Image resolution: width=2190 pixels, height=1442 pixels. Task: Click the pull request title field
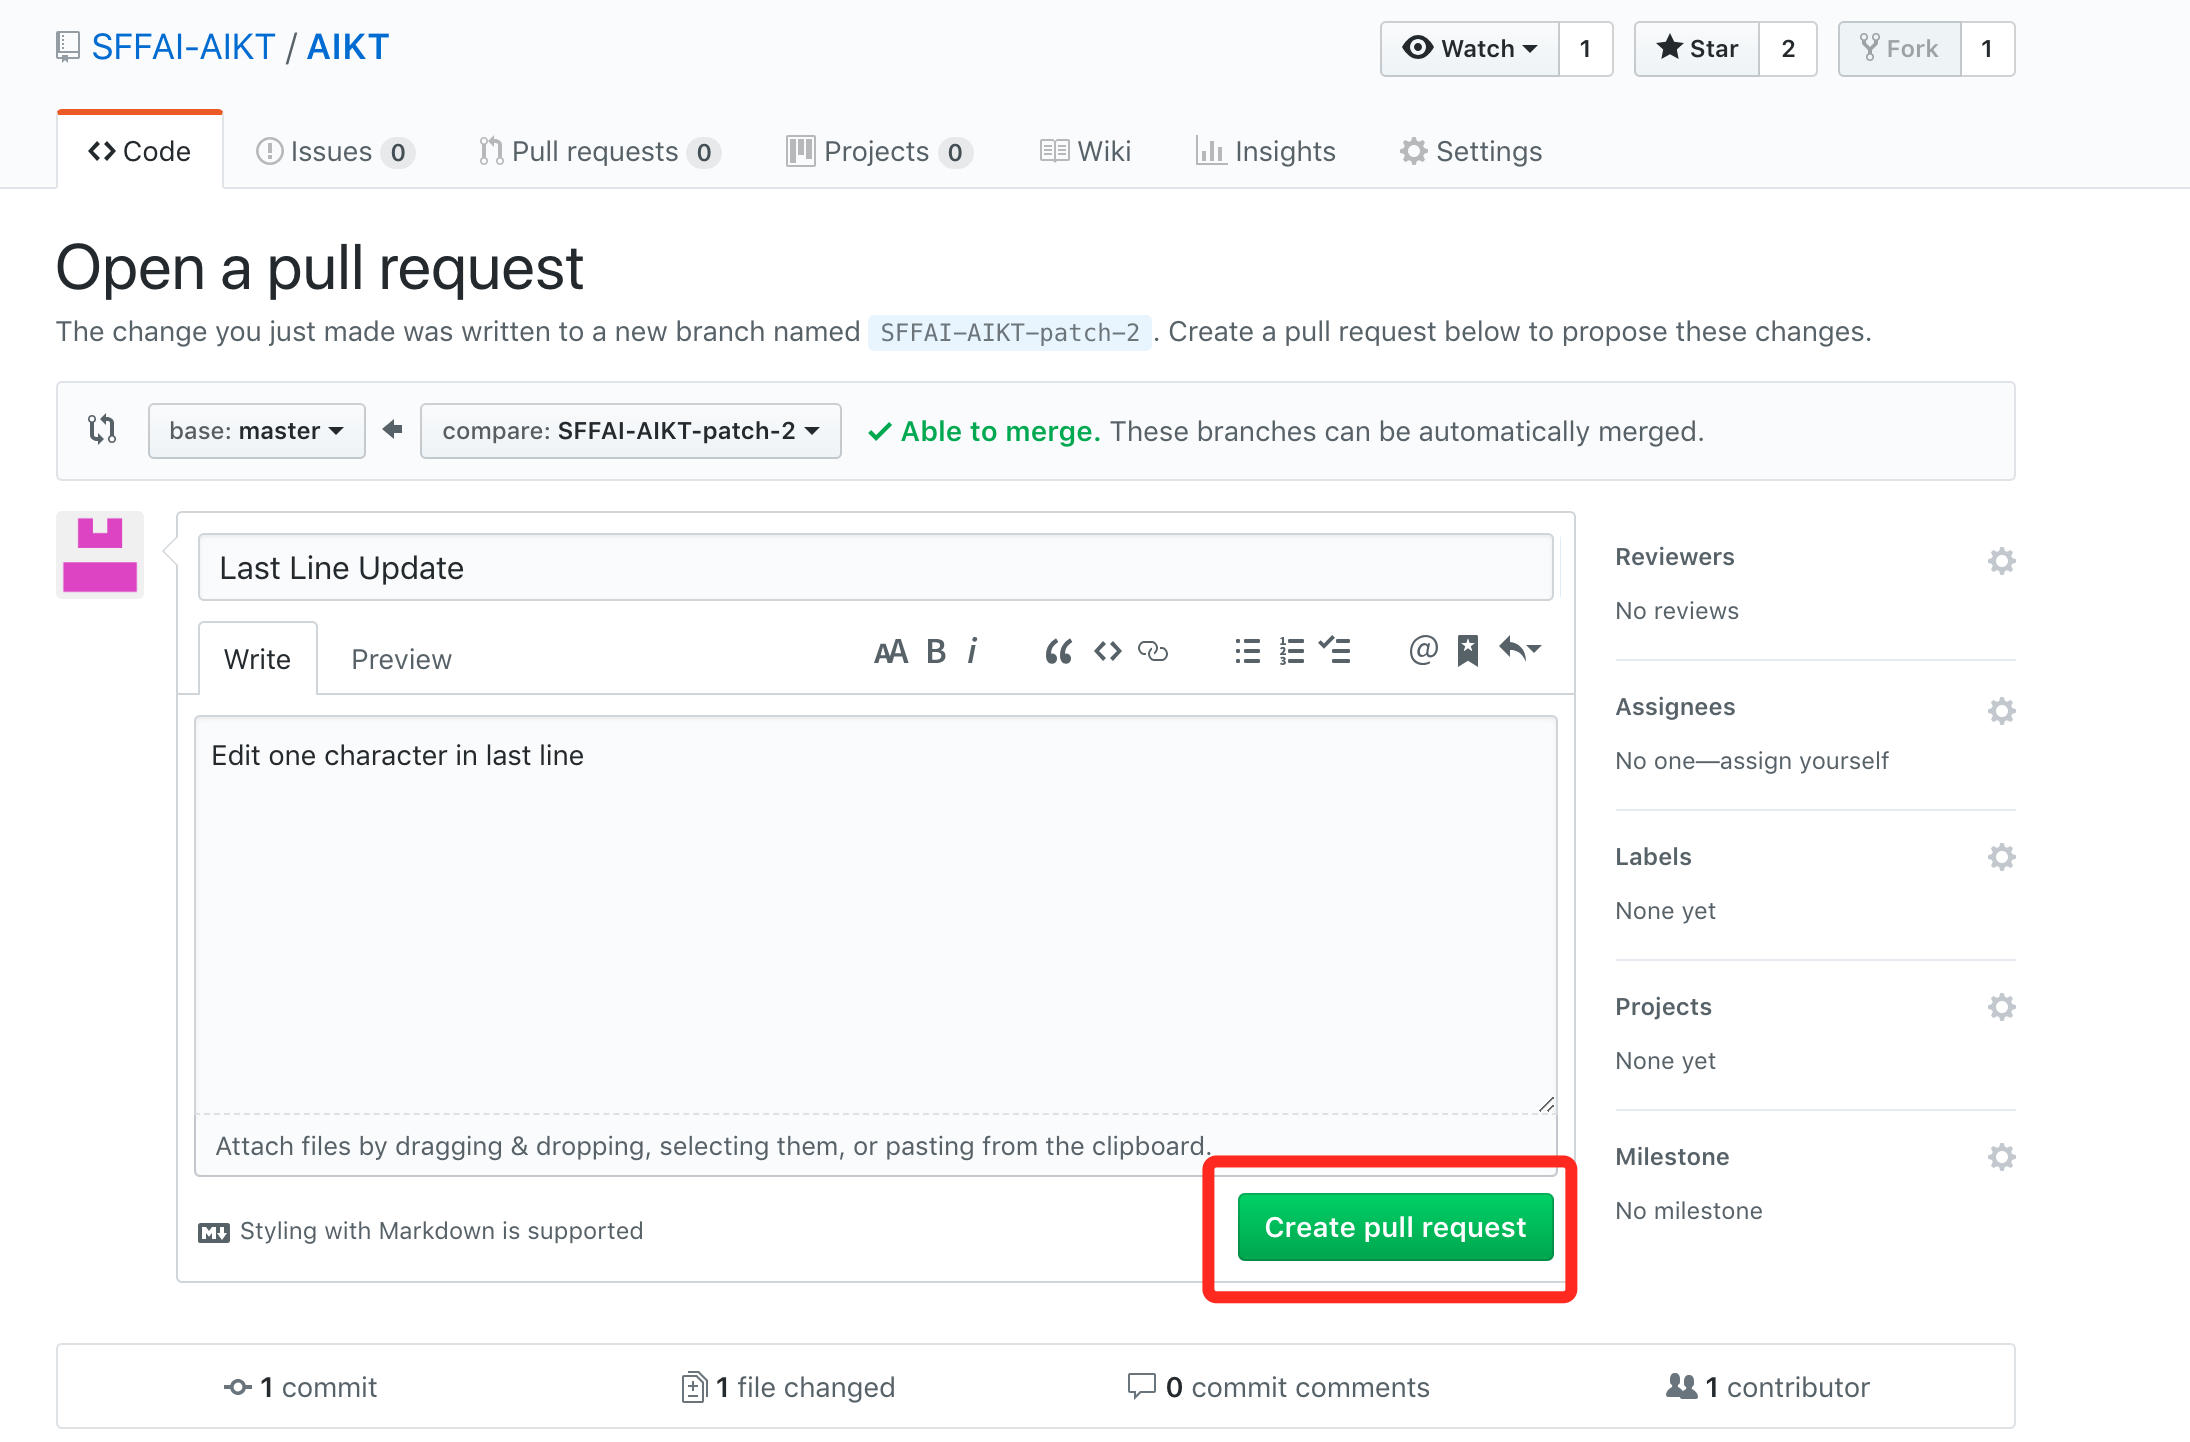pos(875,568)
